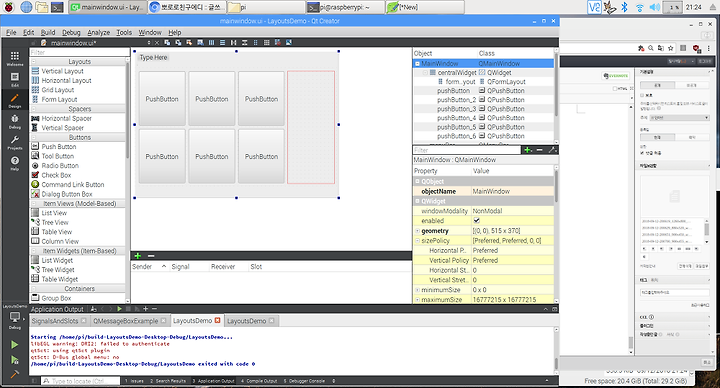Image resolution: width=720 pixels, height=388 pixels.
Task: Click the bookmark star in the browser window
Action: click(x=670, y=48)
